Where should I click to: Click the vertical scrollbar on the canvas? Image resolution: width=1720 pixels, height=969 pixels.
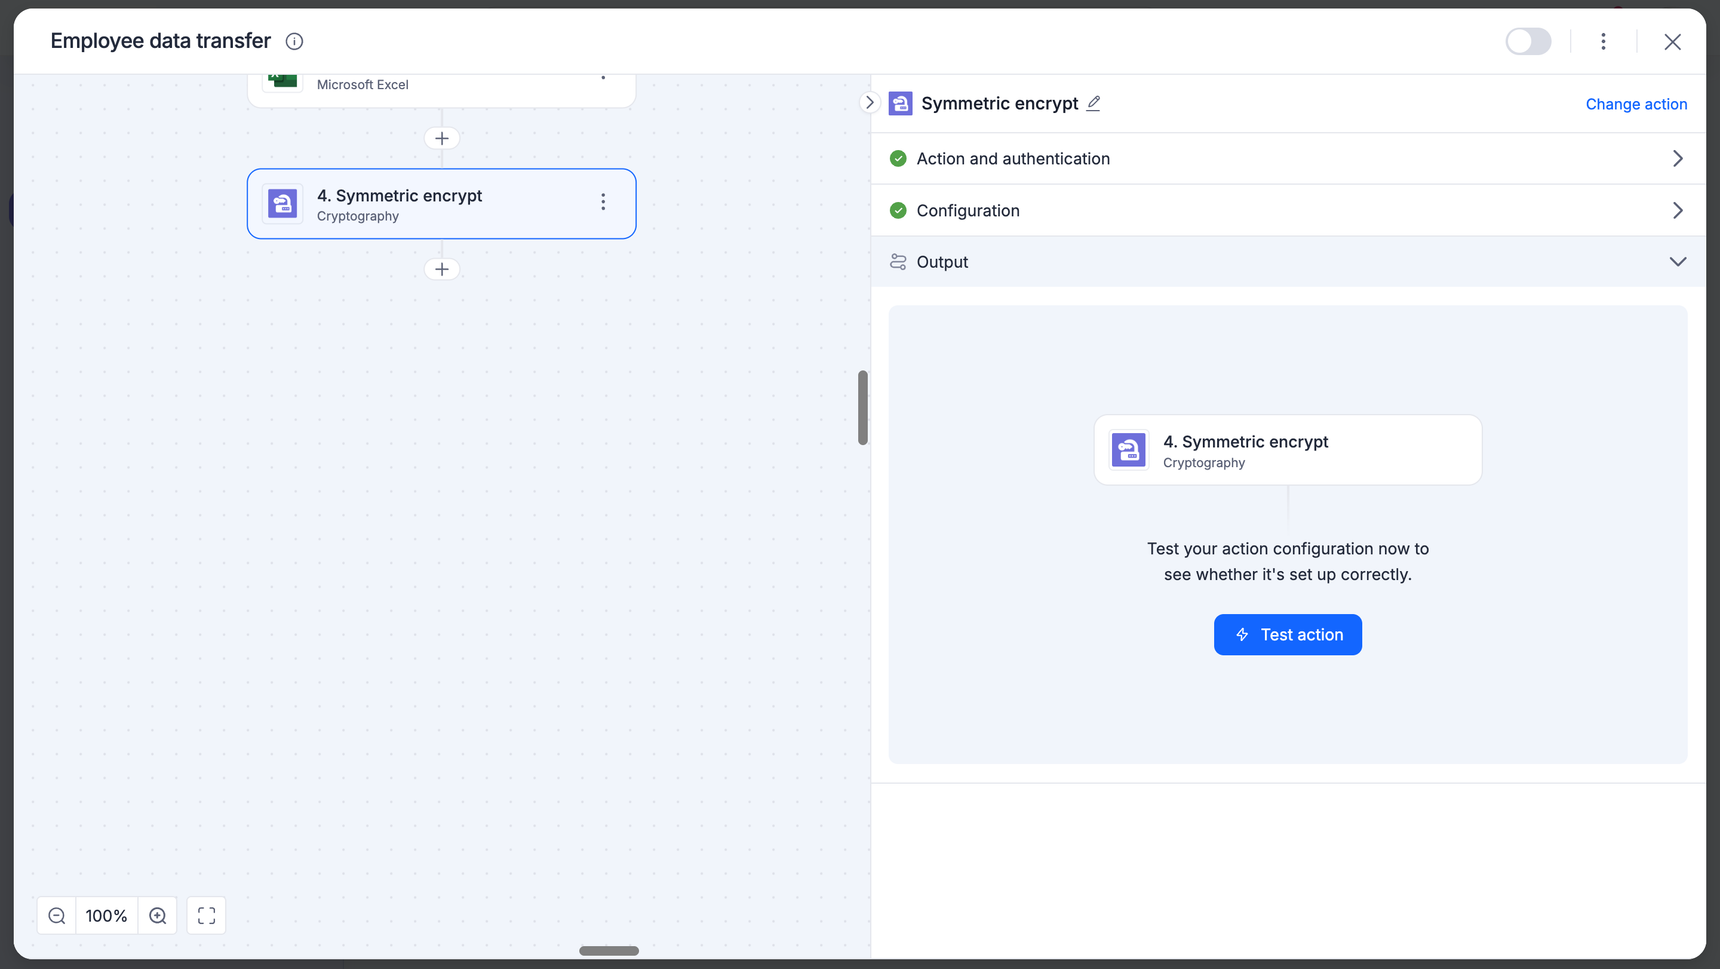coord(862,407)
